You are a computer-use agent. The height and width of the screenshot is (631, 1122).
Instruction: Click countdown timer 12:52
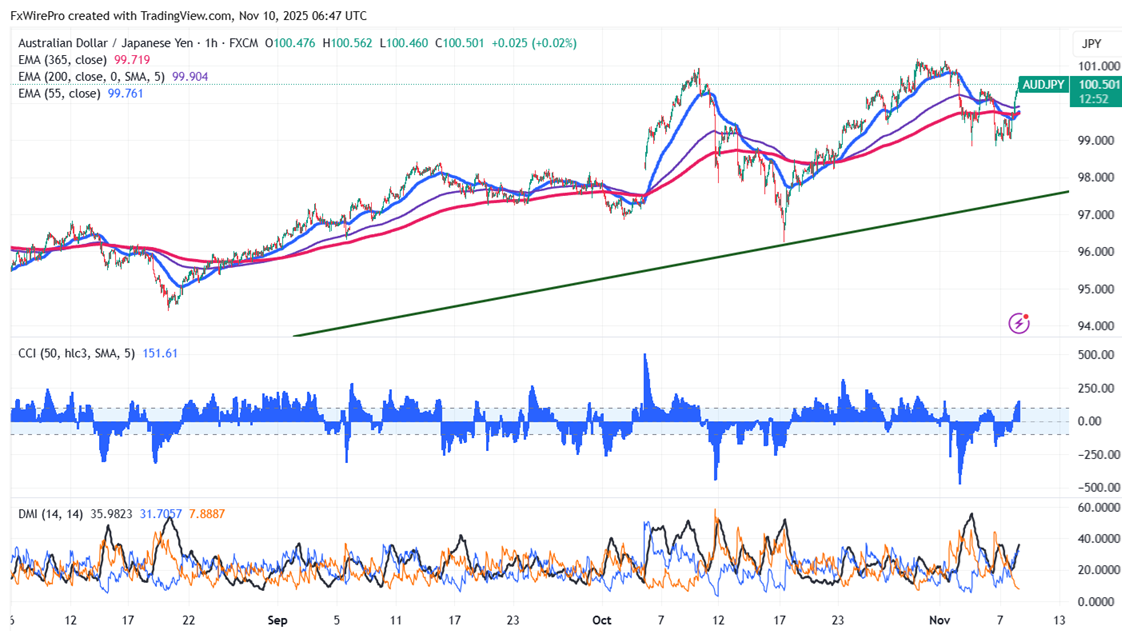point(1093,99)
